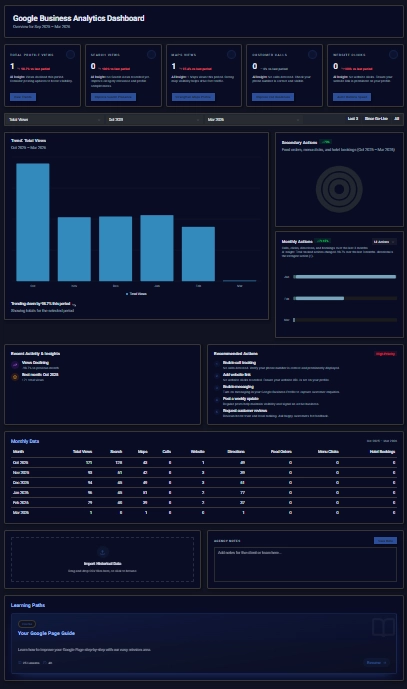Image resolution: width=407 pixels, height=689 pixels.
Task: Open the Mar 2026 end month dropdown
Action: pyautogui.click(x=253, y=120)
